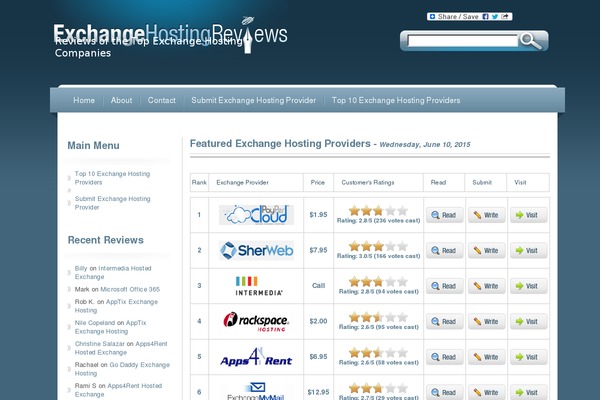Click the PayPerCloud logo
Image resolution: width=600 pixels, height=400 pixels.
tap(256, 215)
